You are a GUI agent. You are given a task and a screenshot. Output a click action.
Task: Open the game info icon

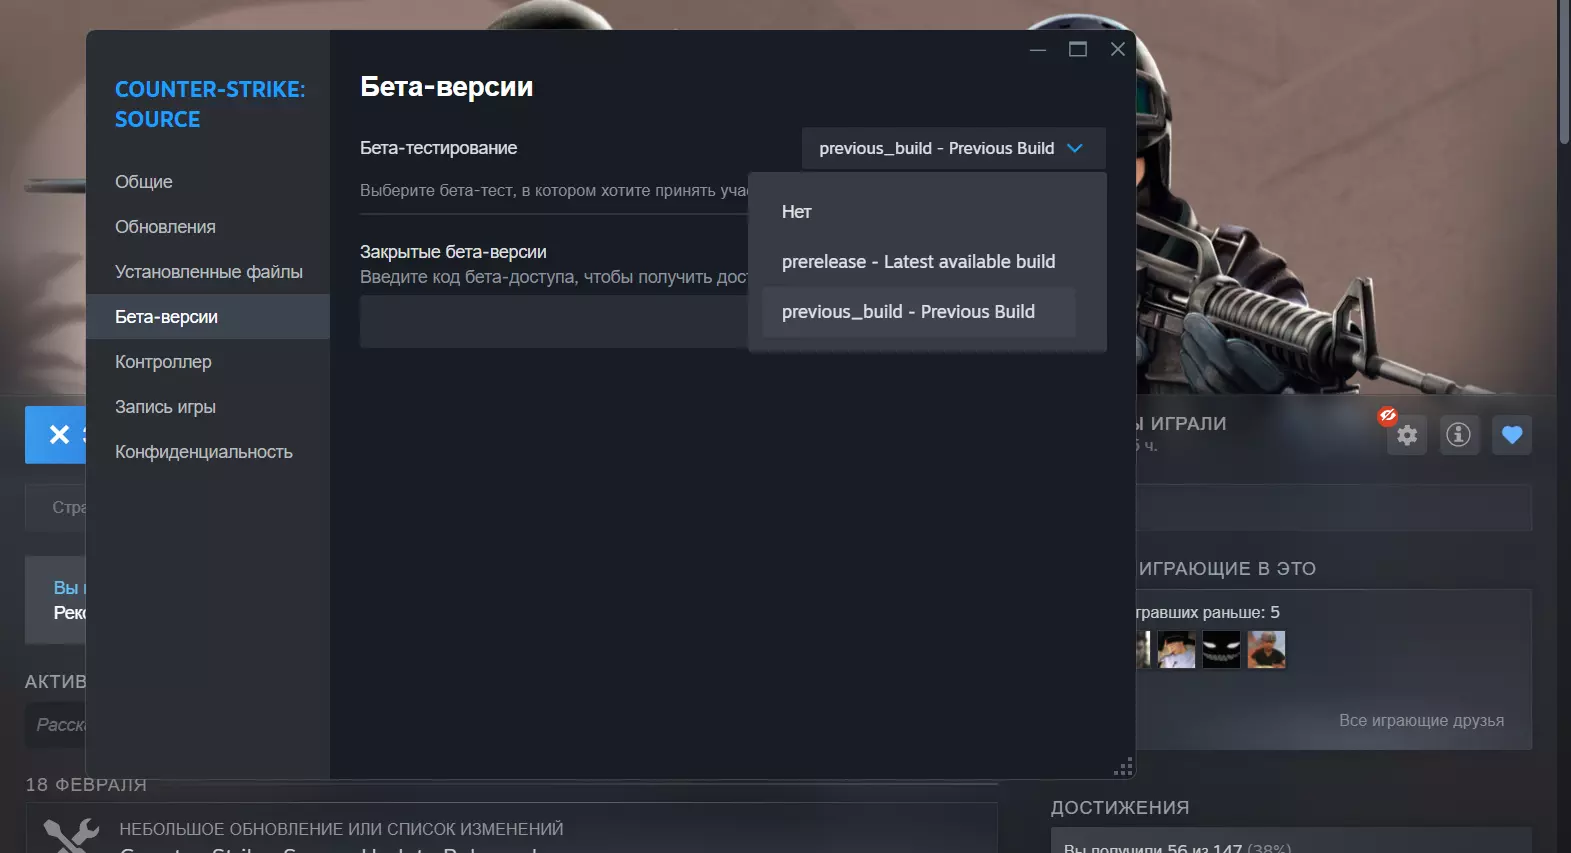[1459, 435]
